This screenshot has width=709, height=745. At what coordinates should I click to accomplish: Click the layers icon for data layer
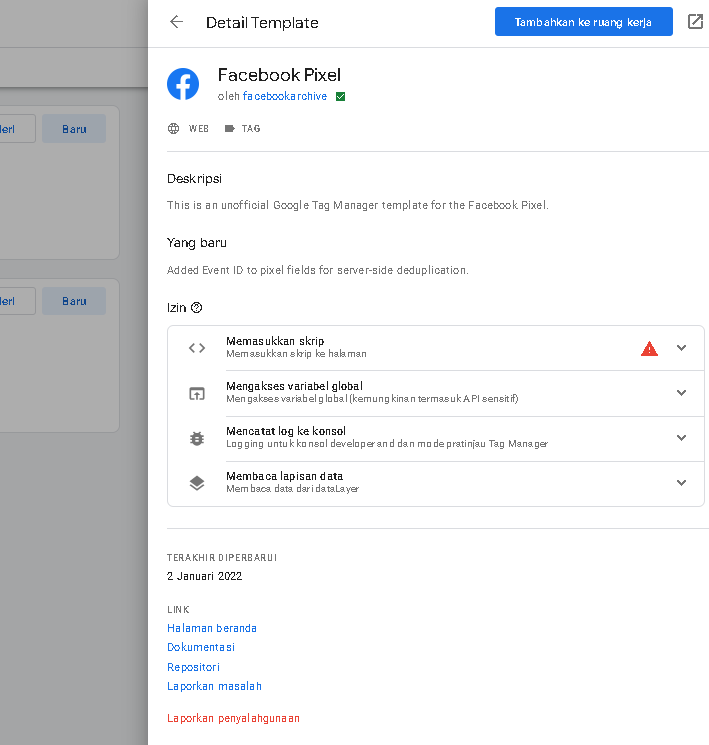(x=197, y=483)
